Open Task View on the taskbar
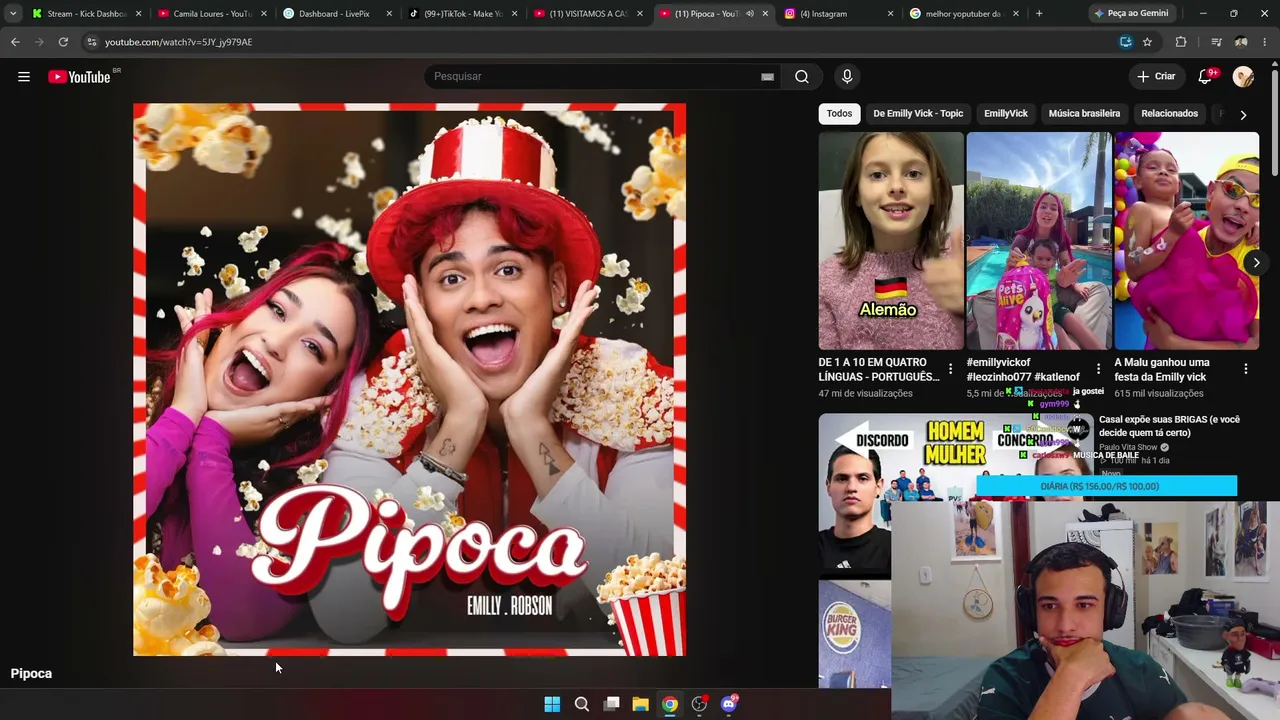This screenshot has width=1280, height=720. [612, 704]
